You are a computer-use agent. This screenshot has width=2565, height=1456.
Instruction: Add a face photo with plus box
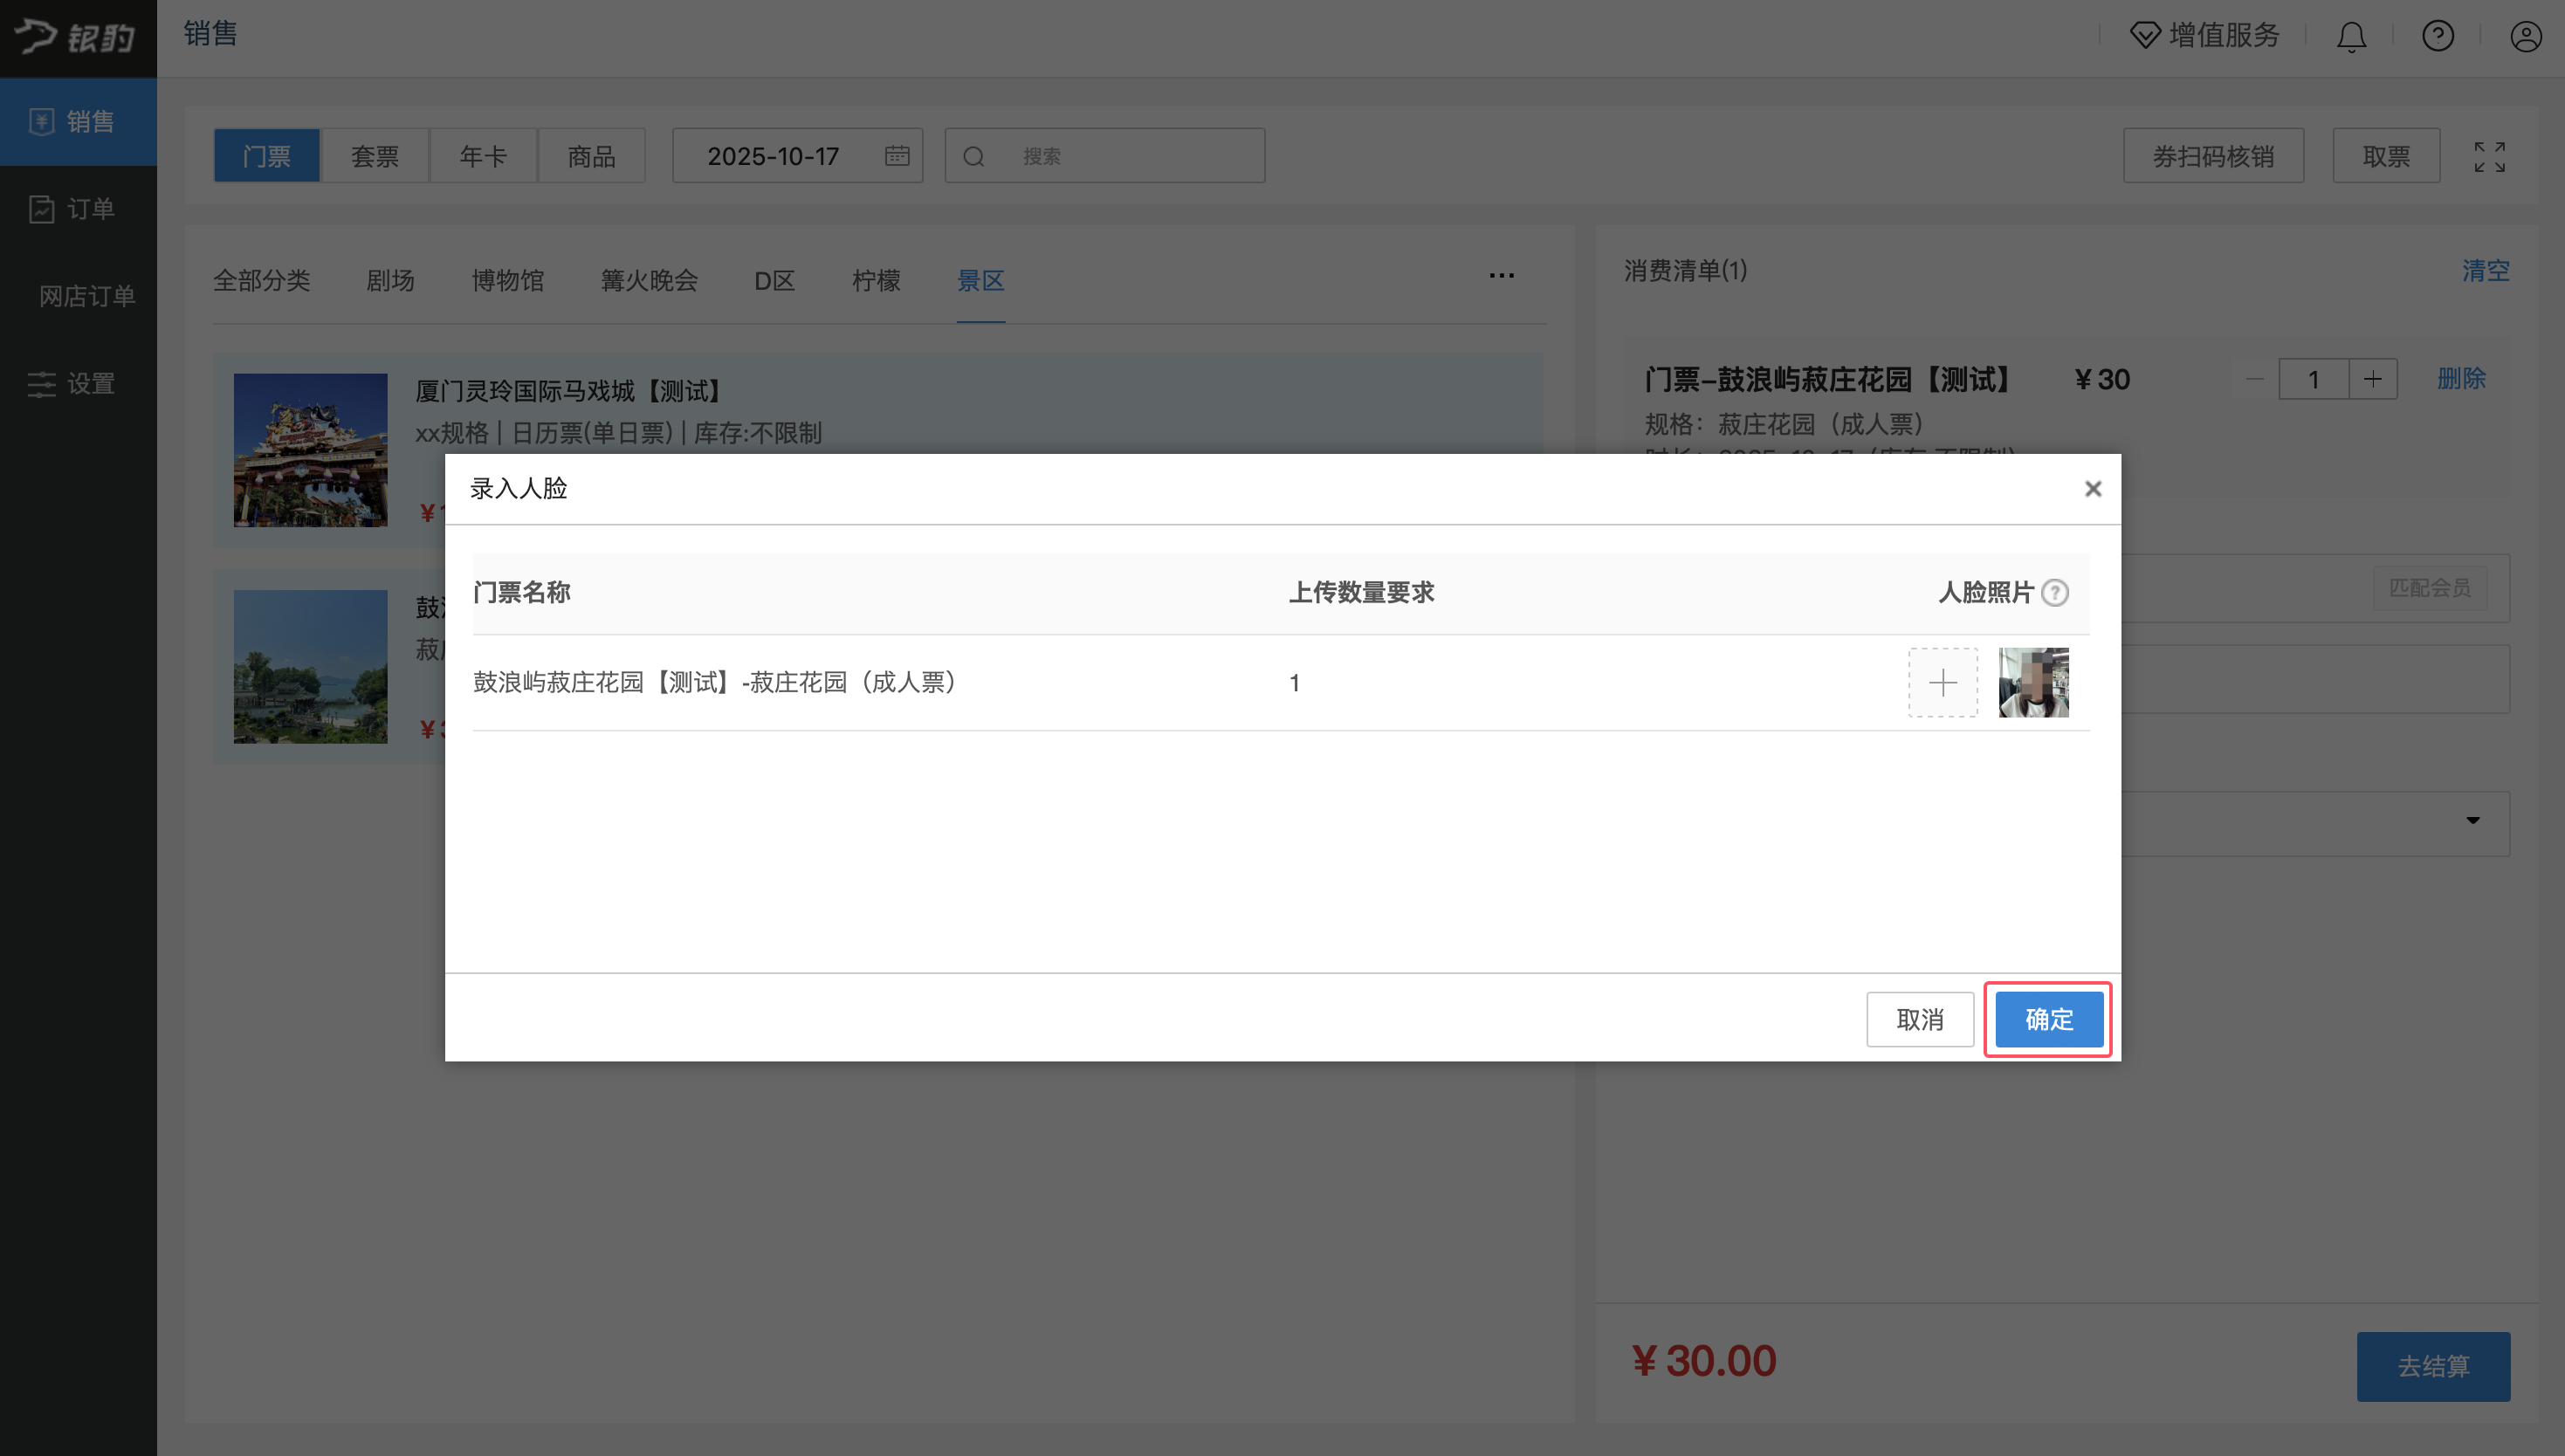pyautogui.click(x=1942, y=683)
